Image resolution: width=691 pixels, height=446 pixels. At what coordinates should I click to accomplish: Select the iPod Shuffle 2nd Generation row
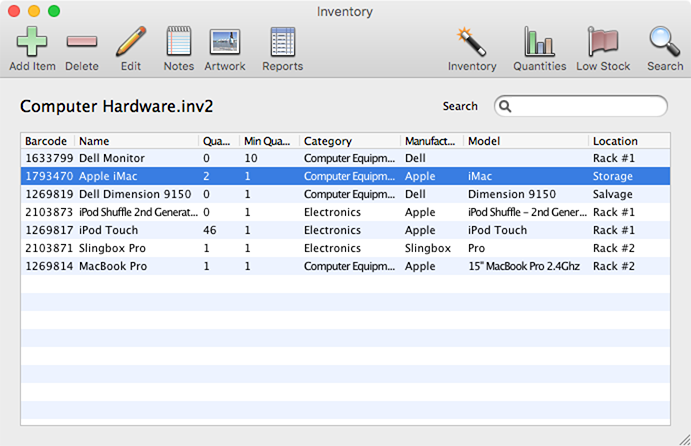[x=346, y=212]
